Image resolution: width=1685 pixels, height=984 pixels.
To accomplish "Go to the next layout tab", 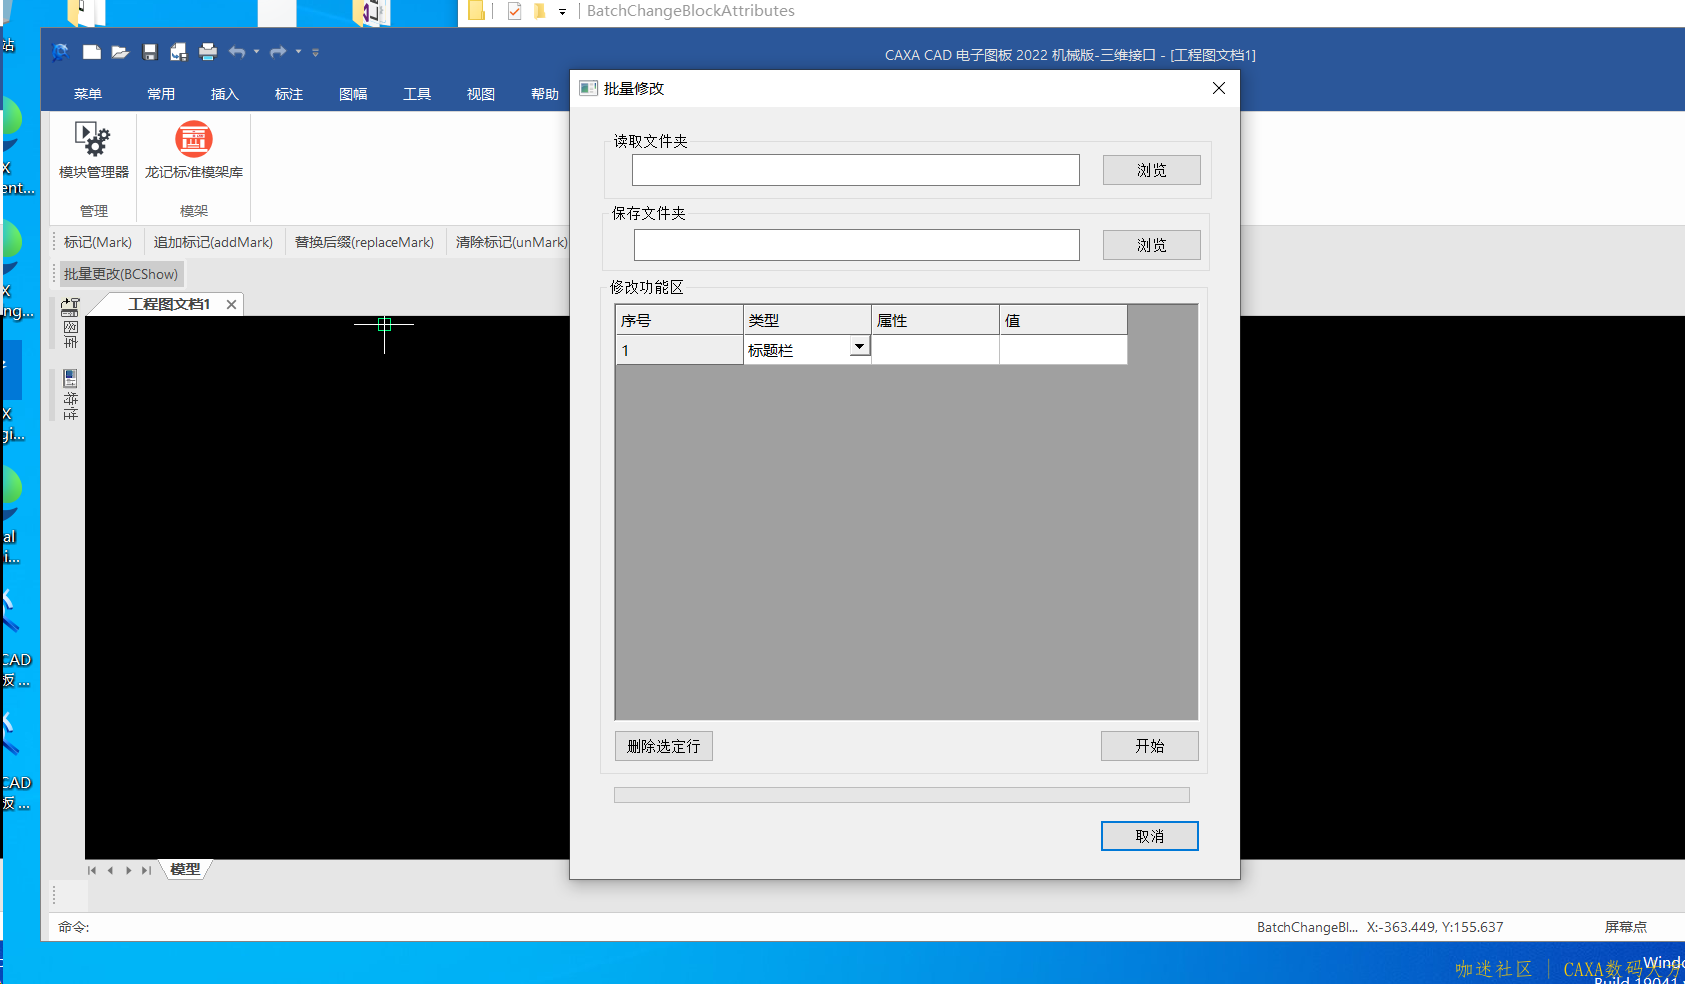I will (x=128, y=870).
